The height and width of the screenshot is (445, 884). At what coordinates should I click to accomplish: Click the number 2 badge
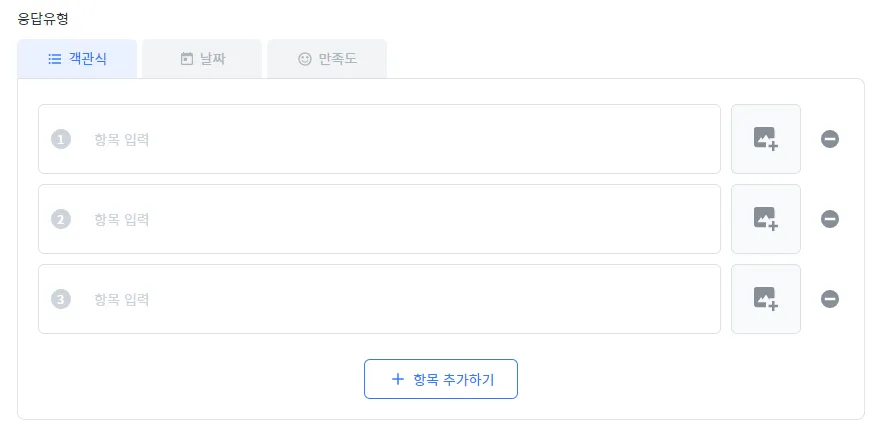(61, 219)
